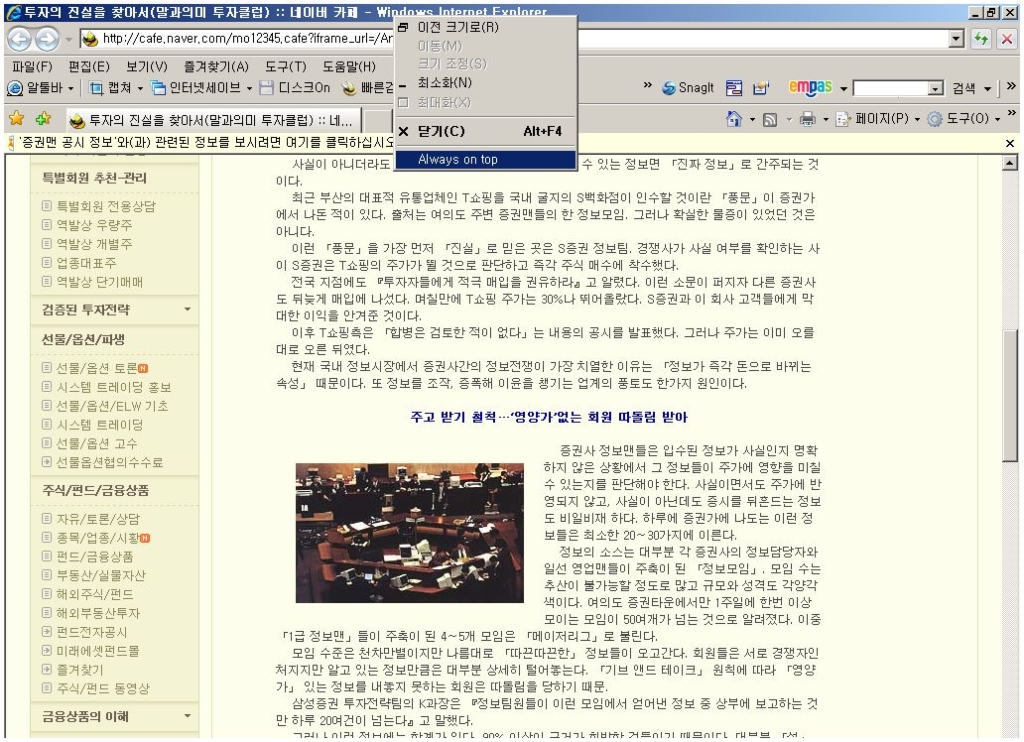Click the new-post badge beside 종목/업종/시황
Image resolution: width=1024 pixels, height=742 pixels.
click(145, 538)
